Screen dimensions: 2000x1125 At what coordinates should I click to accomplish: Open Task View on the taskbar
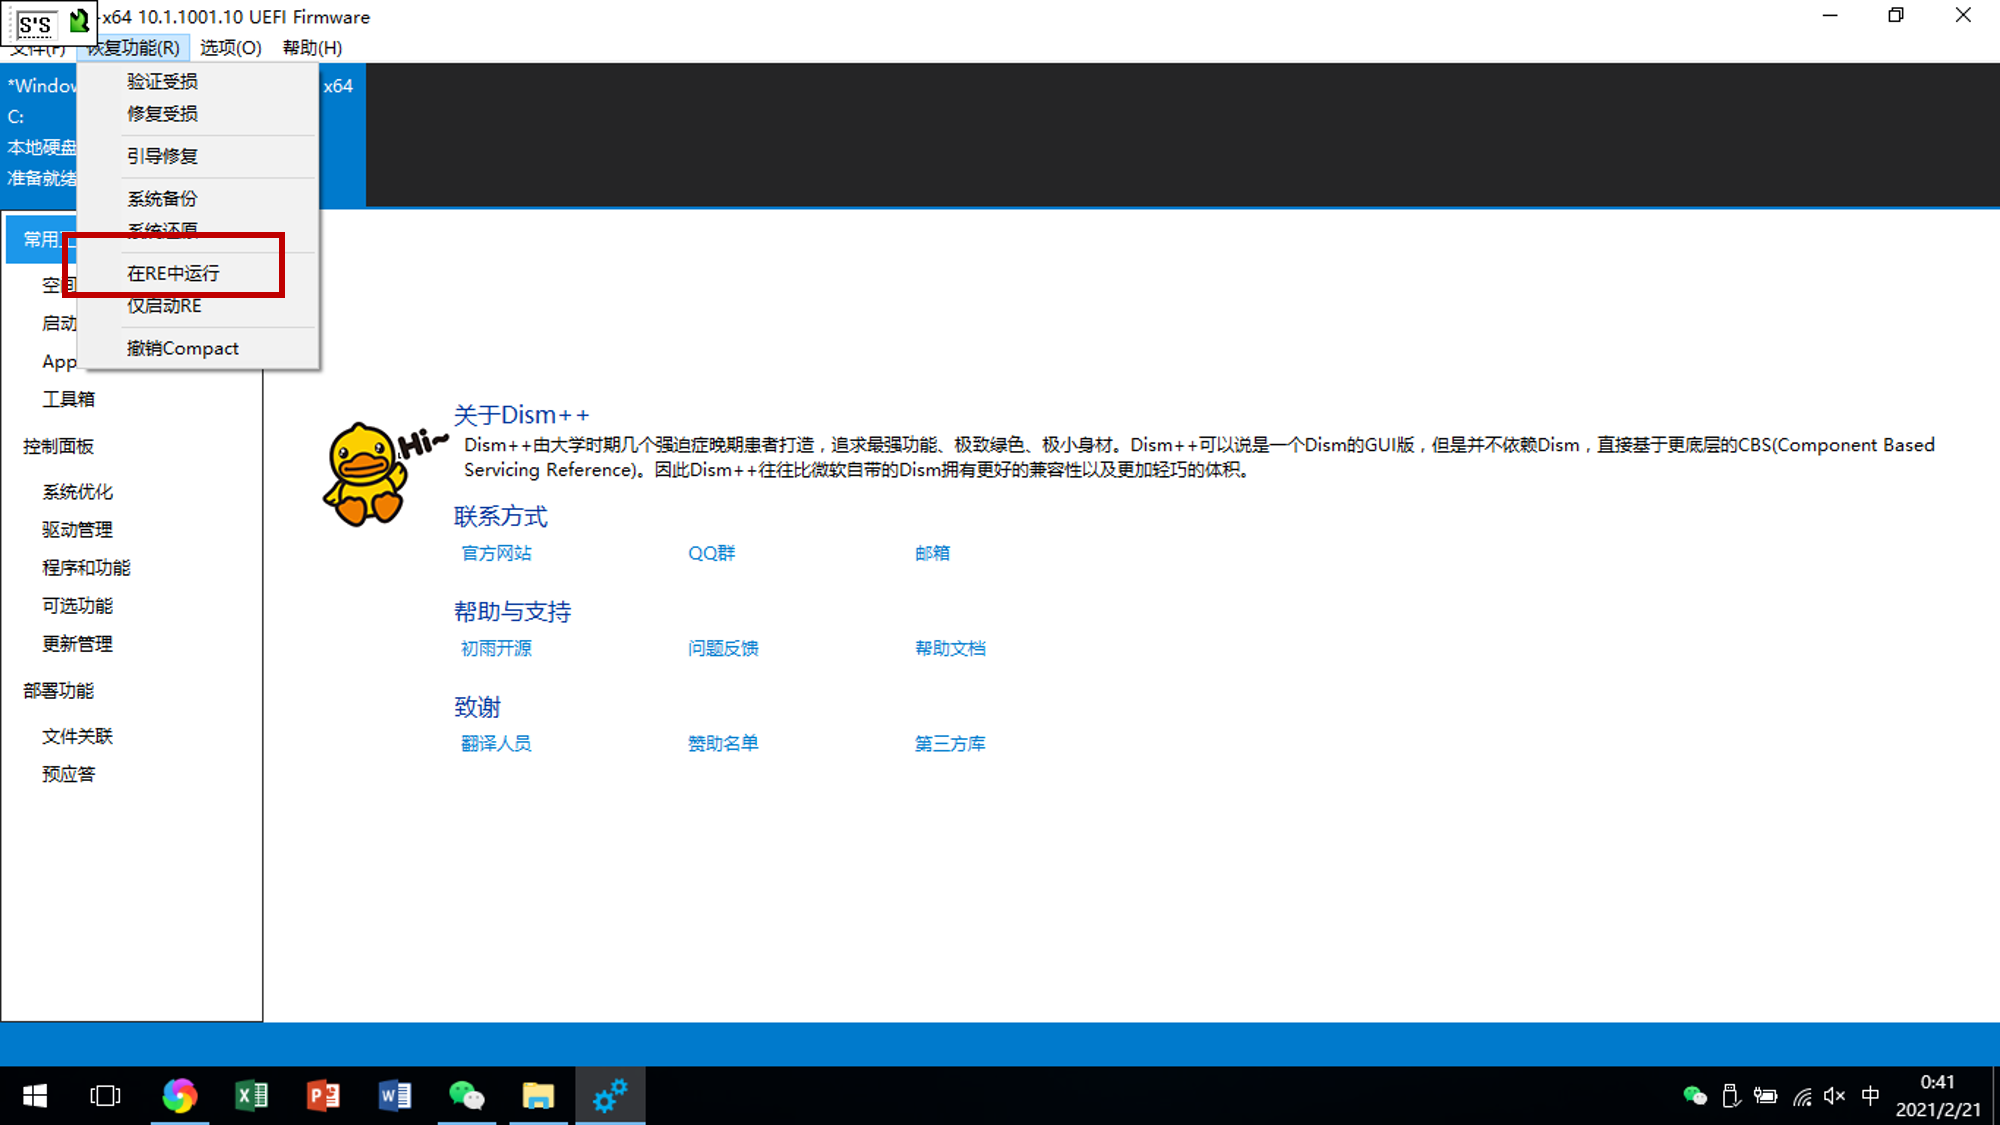click(x=105, y=1096)
